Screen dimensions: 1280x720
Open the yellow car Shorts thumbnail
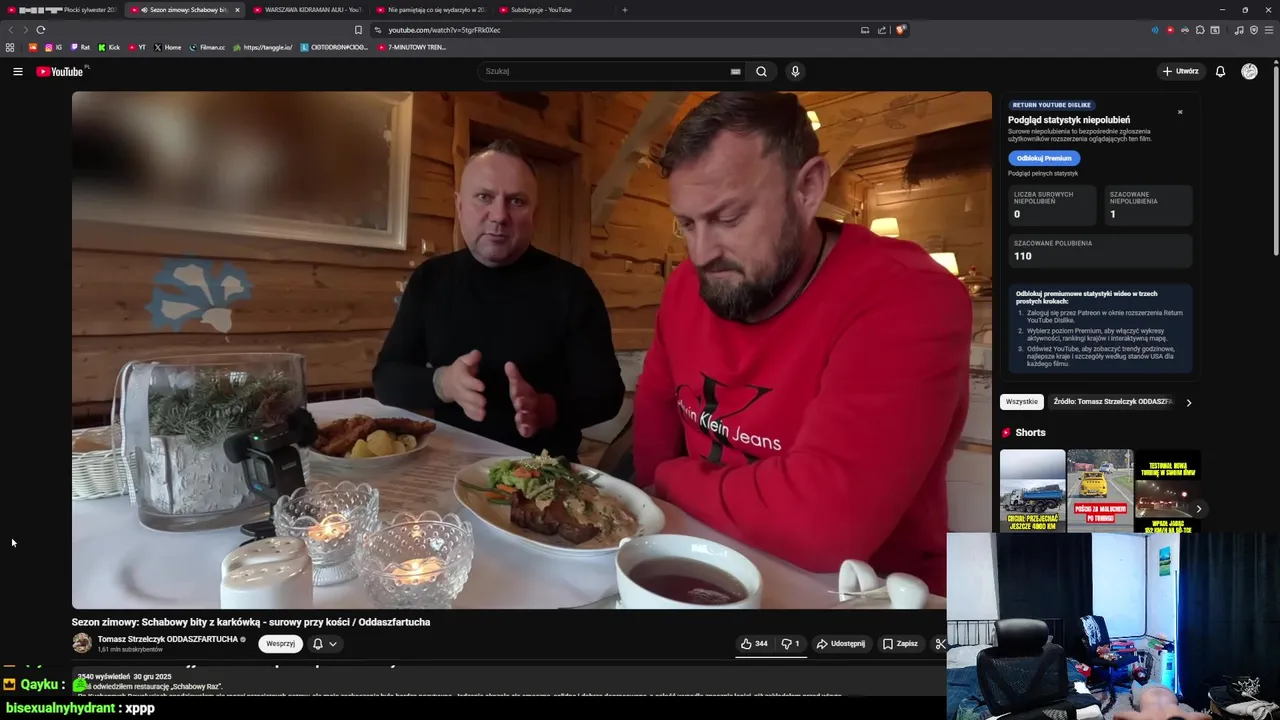coord(1099,490)
